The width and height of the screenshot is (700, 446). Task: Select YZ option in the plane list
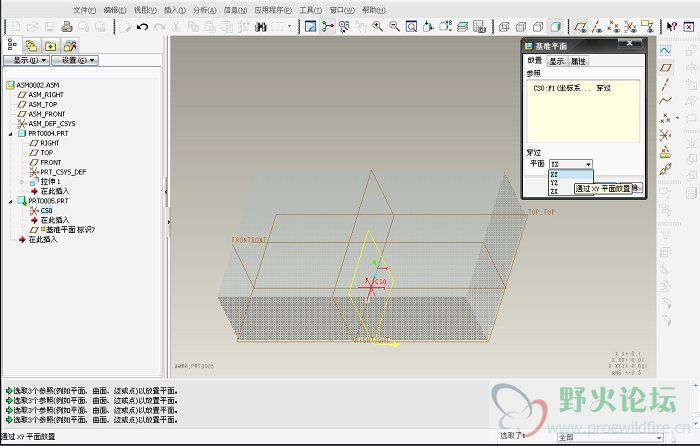(x=555, y=183)
